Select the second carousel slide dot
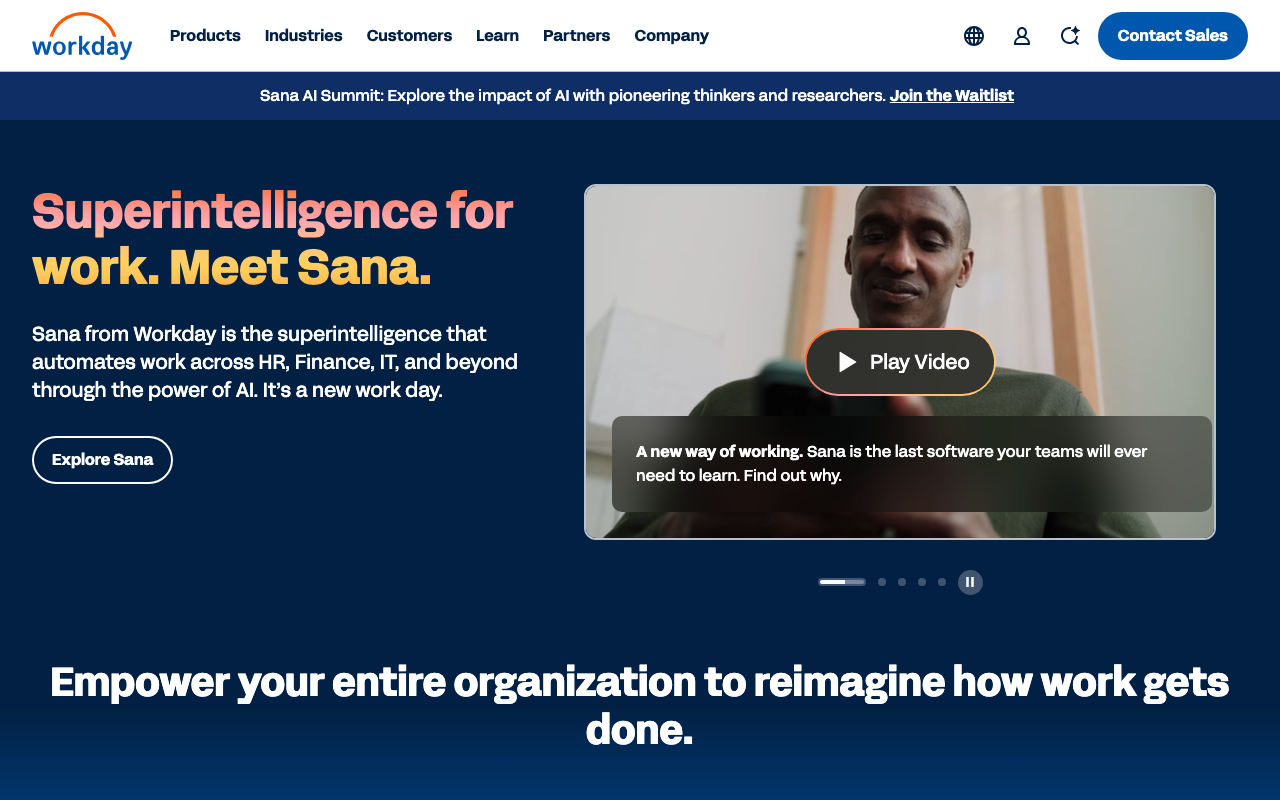1280x800 pixels. [x=882, y=582]
